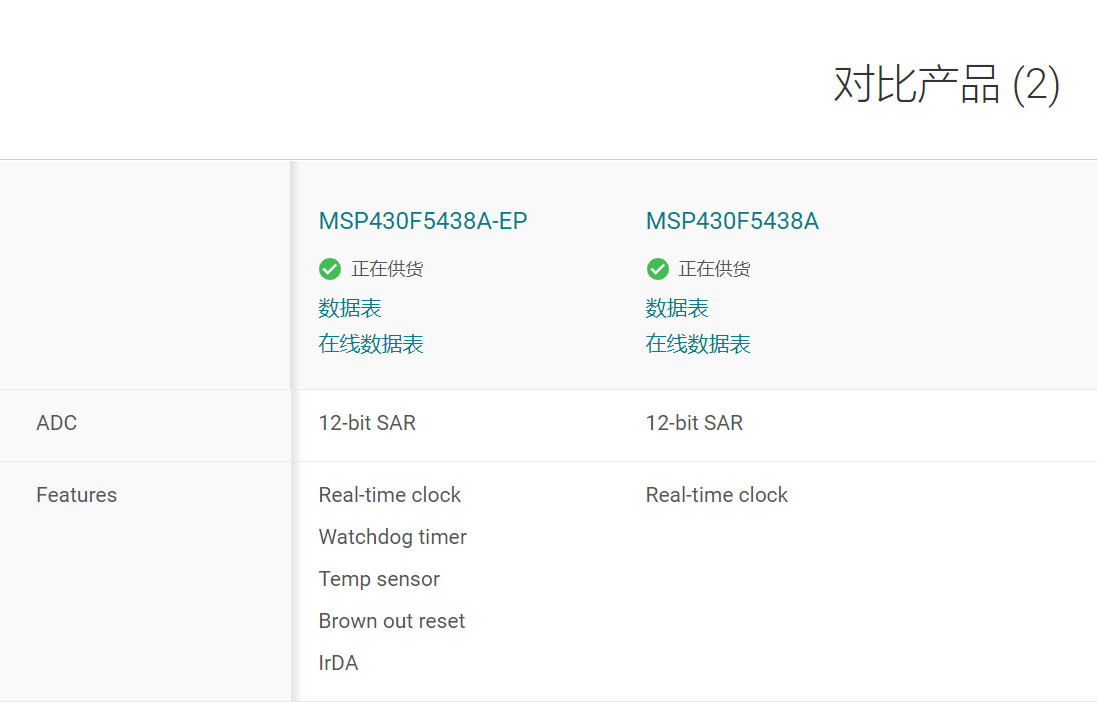Open 在线数据表 for MSP430F5438A-EP
The width and height of the screenshot is (1097, 702).
tap(371, 344)
